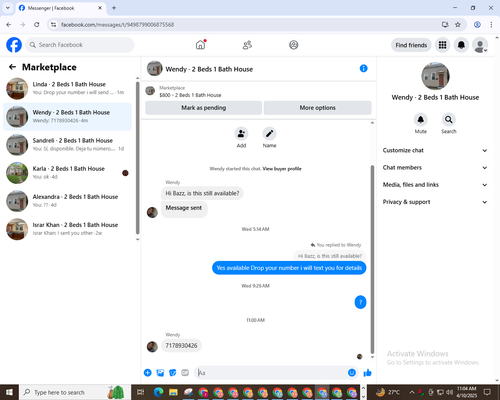500x400 pixels.
Task: Click the Add people icon
Action: (x=241, y=134)
